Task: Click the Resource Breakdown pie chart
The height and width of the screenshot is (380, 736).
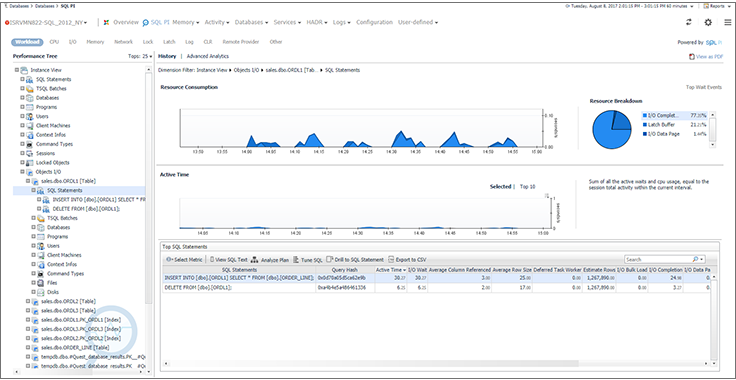Action: [x=611, y=130]
